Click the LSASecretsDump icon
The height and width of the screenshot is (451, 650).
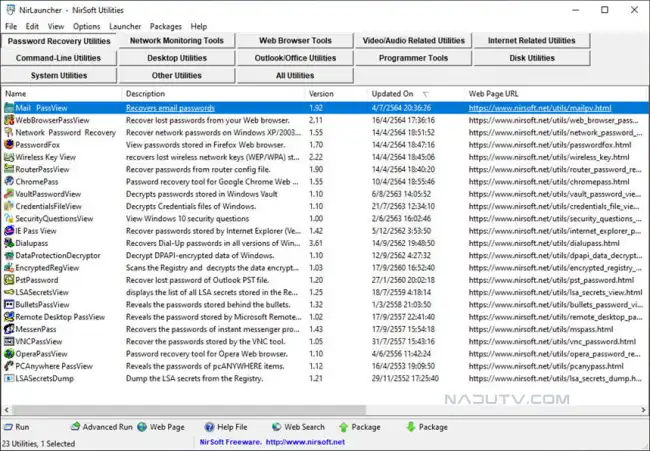pyautogui.click(x=9, y=378)
